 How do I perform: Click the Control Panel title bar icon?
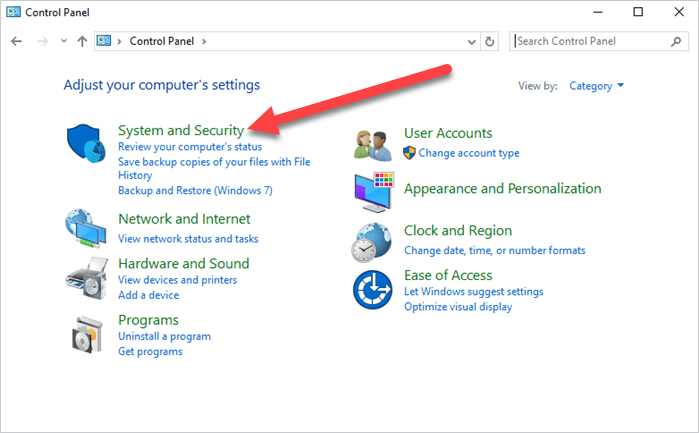coord(13,12)
